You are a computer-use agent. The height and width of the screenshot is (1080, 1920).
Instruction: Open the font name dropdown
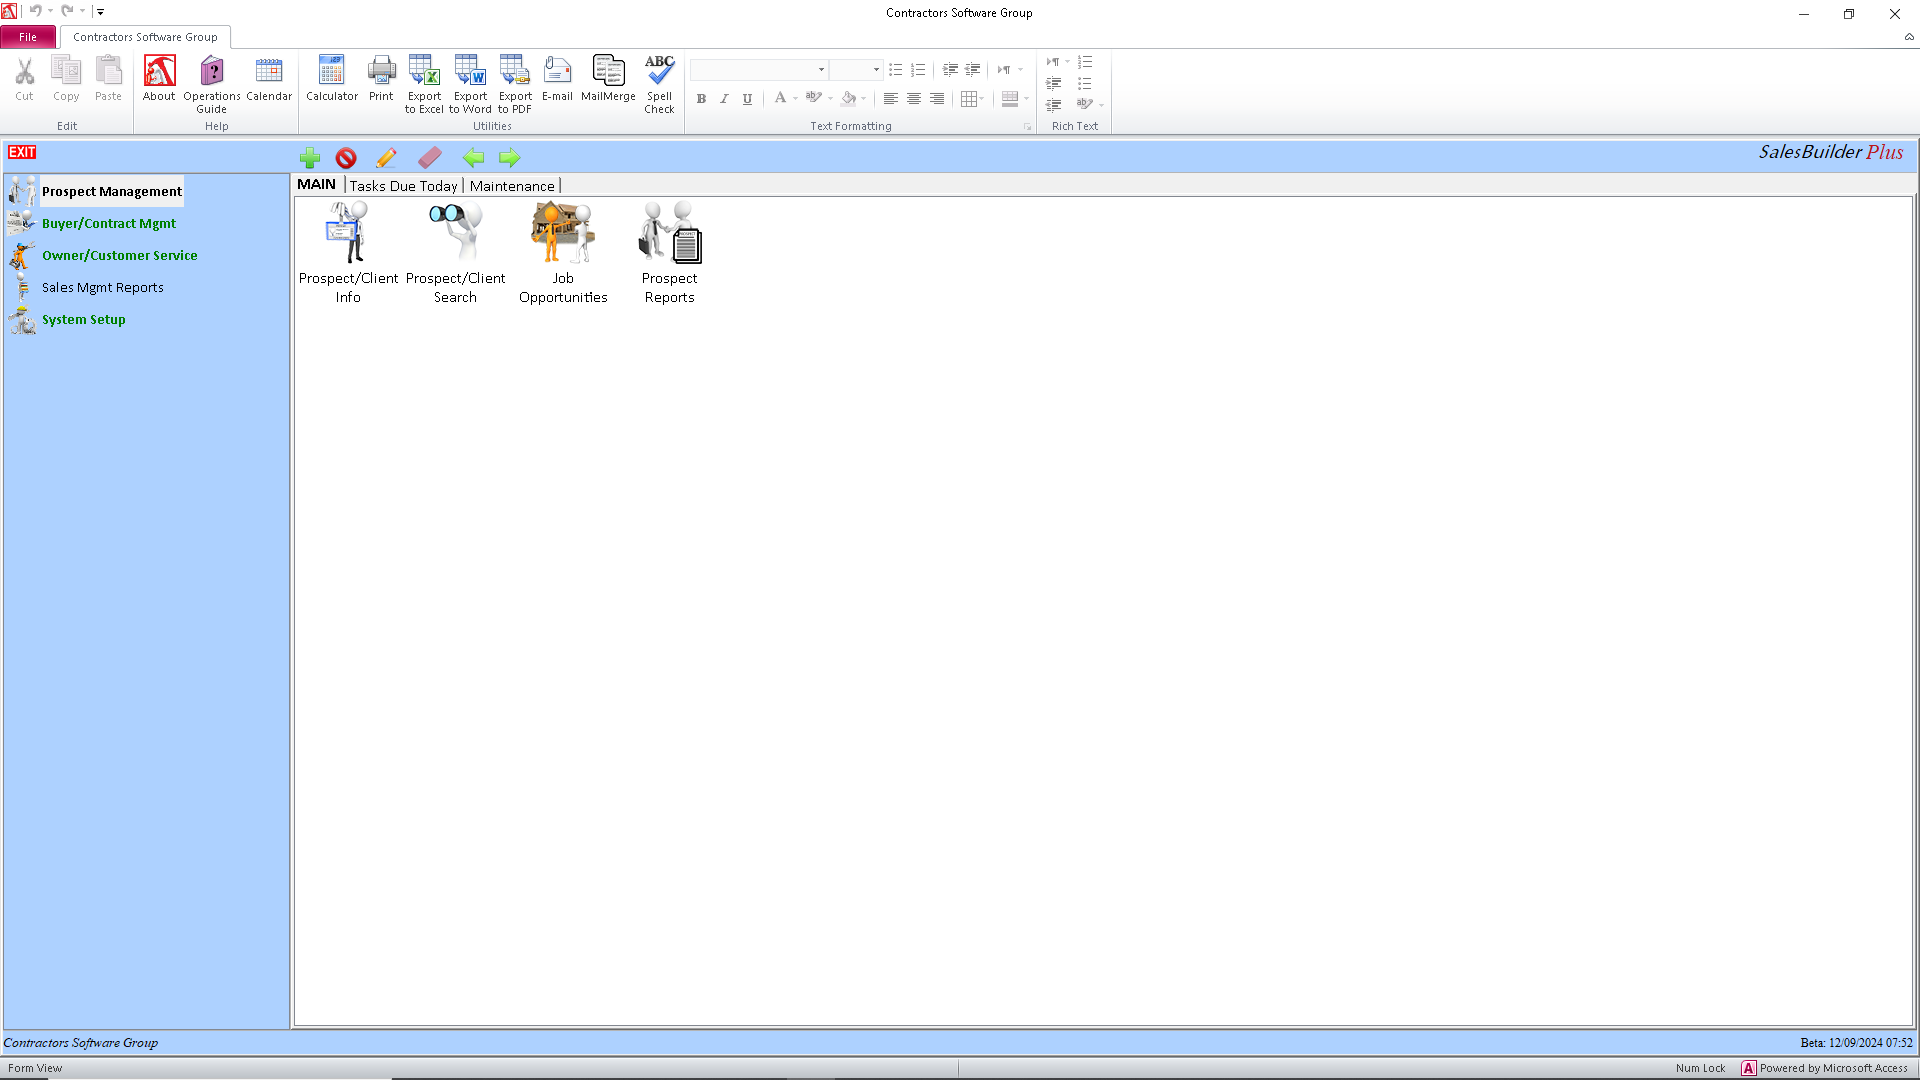pos(820,70)
